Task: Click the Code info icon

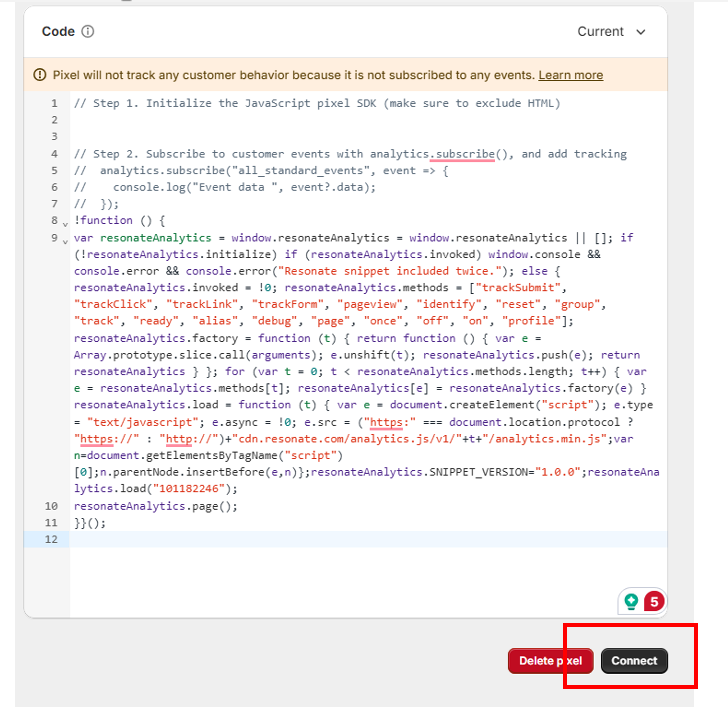Action: (88, 32)
